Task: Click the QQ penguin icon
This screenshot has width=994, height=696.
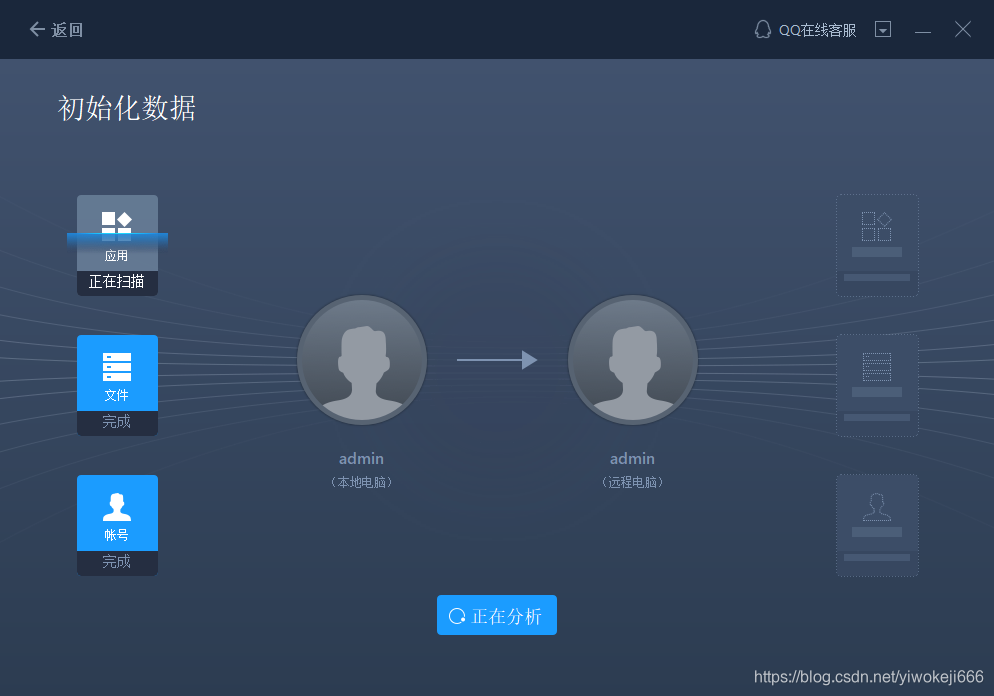Action: pos(763,29)
